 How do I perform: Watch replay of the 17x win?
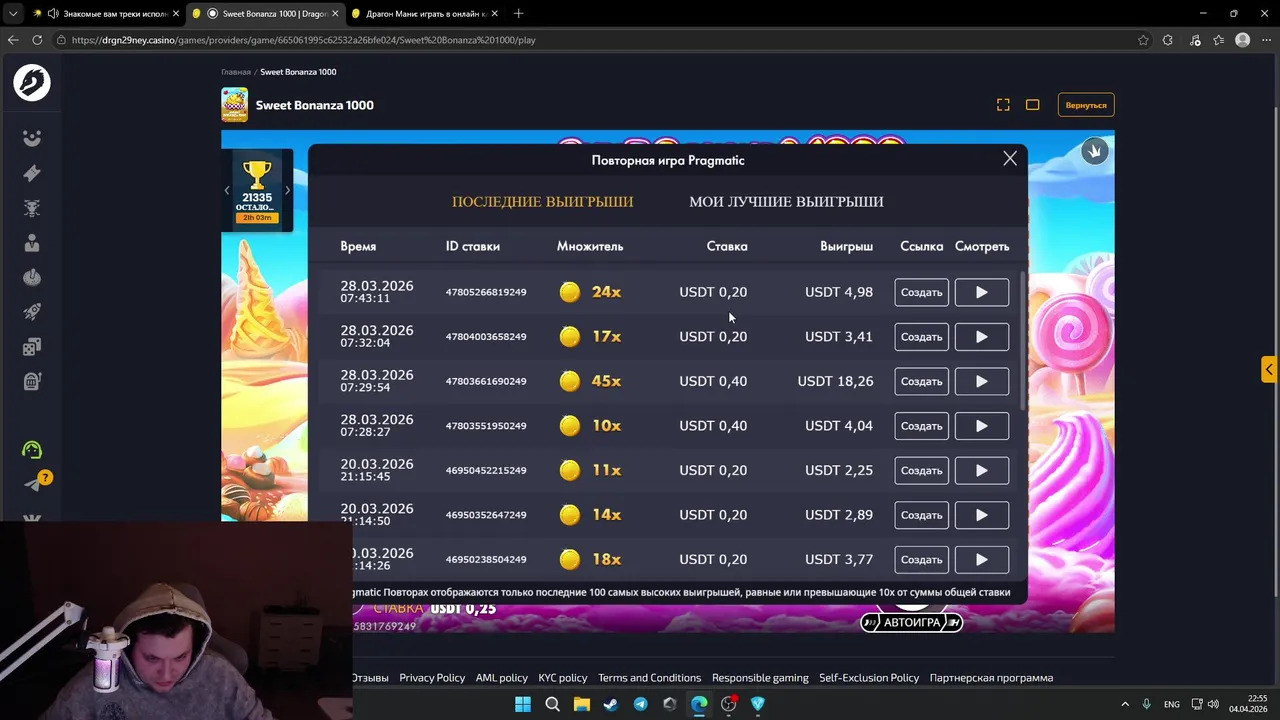pyautogui.click(x=981, y=337)
